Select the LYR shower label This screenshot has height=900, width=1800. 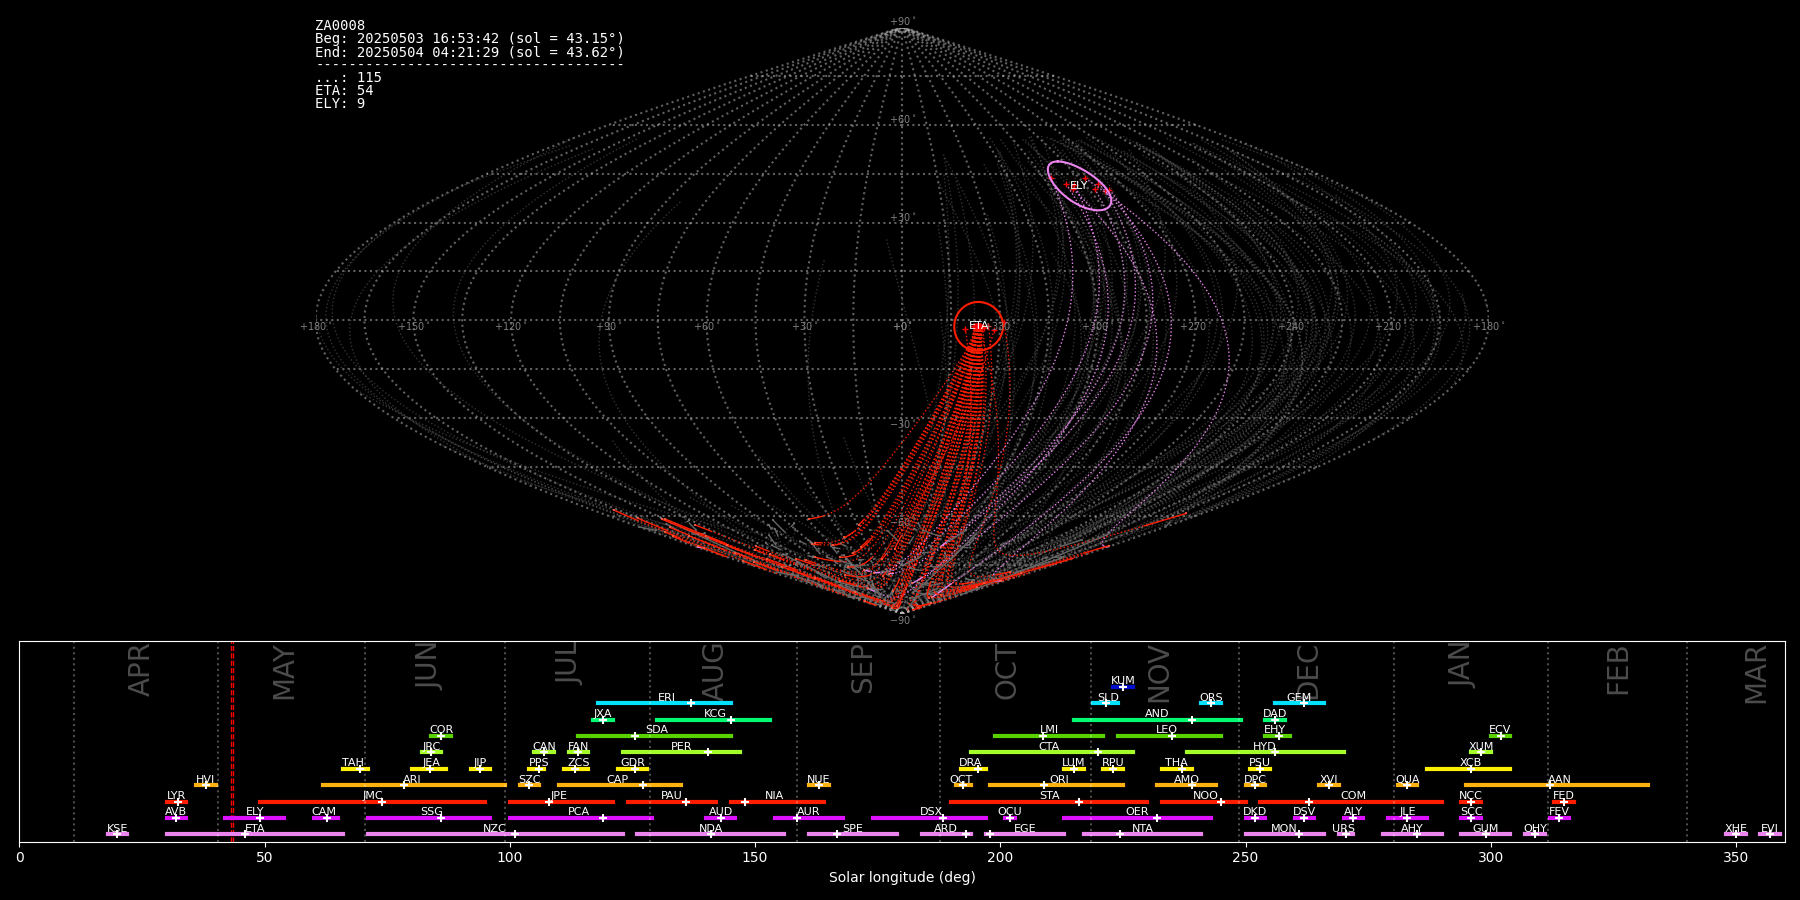(176, 796)
